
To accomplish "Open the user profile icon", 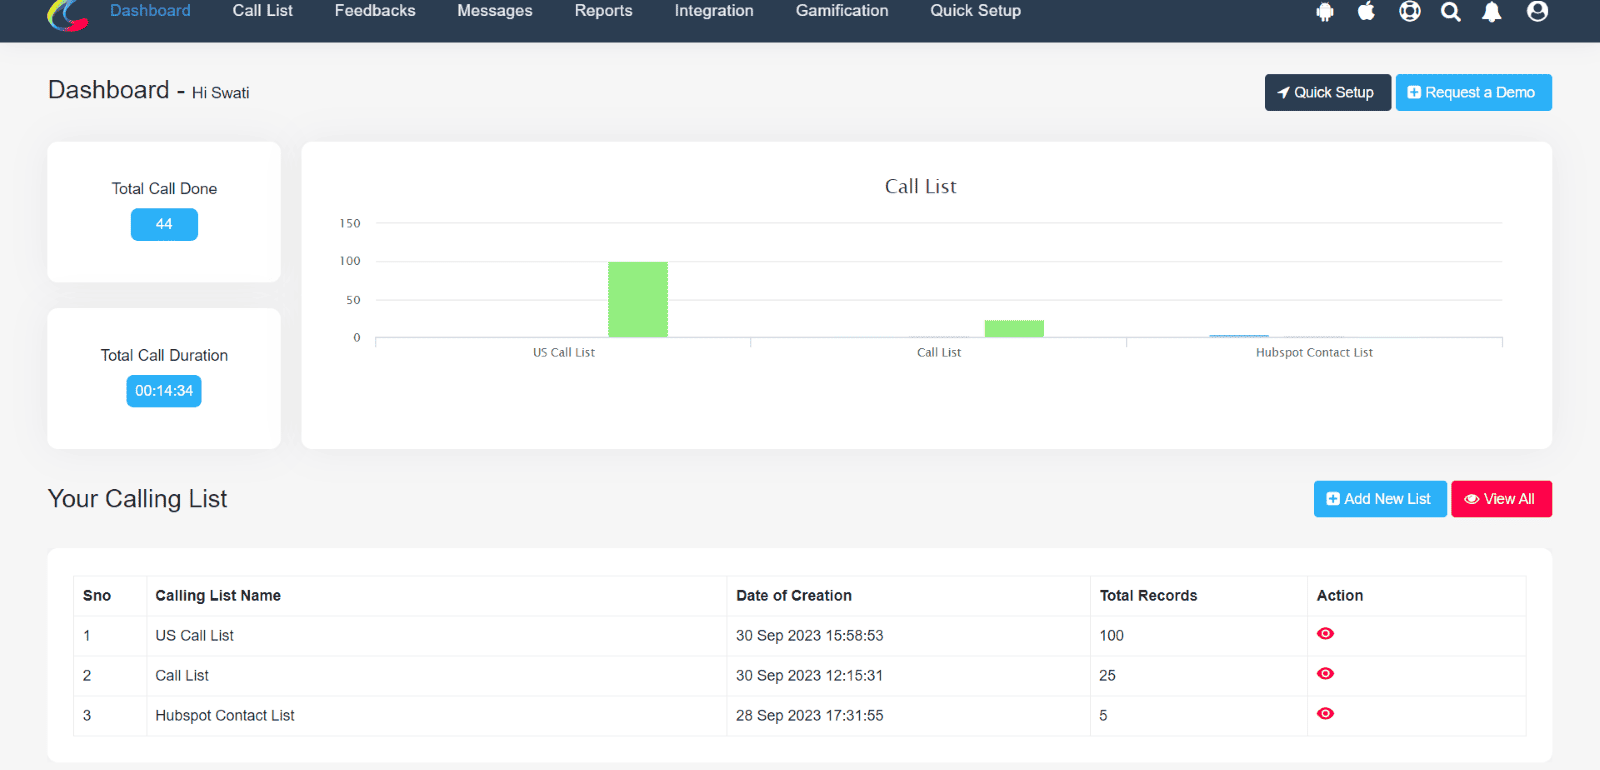I will point(1537,11).
